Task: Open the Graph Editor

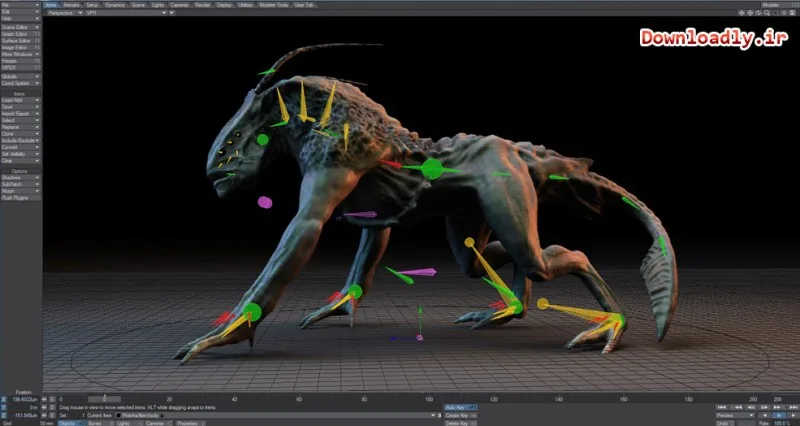Action: [x=20, y=34]
